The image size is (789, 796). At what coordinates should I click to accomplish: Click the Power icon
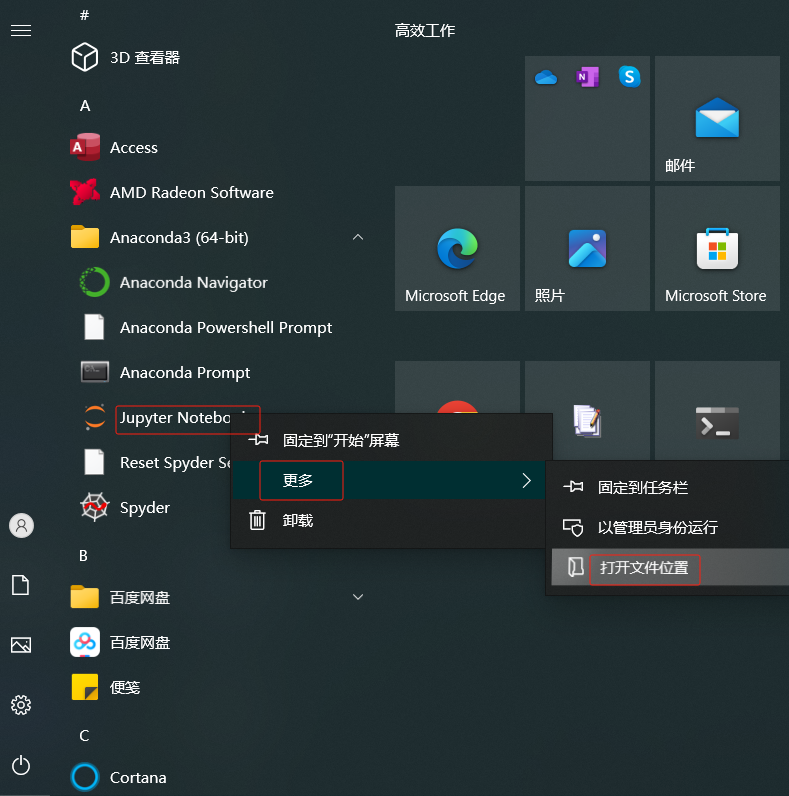pos(21,765)
